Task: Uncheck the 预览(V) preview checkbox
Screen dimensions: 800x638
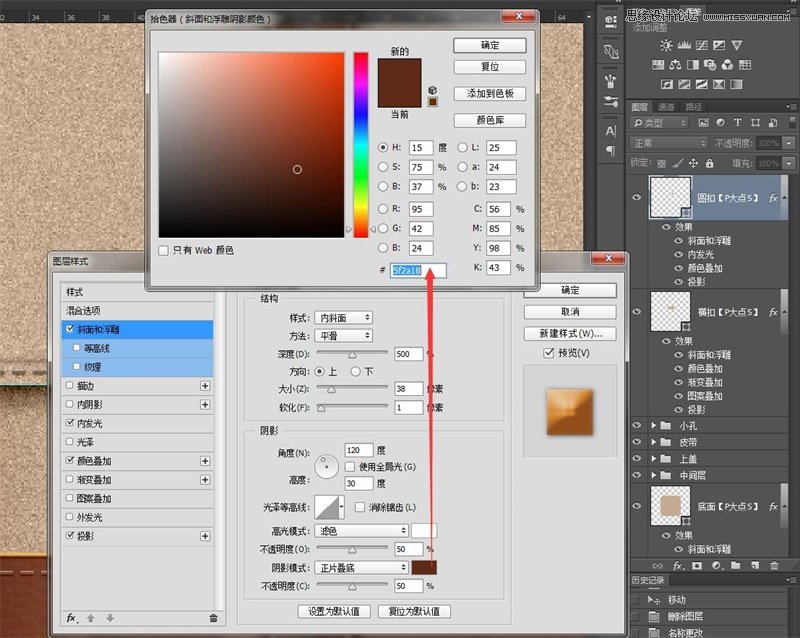Action: coord(549,353)
